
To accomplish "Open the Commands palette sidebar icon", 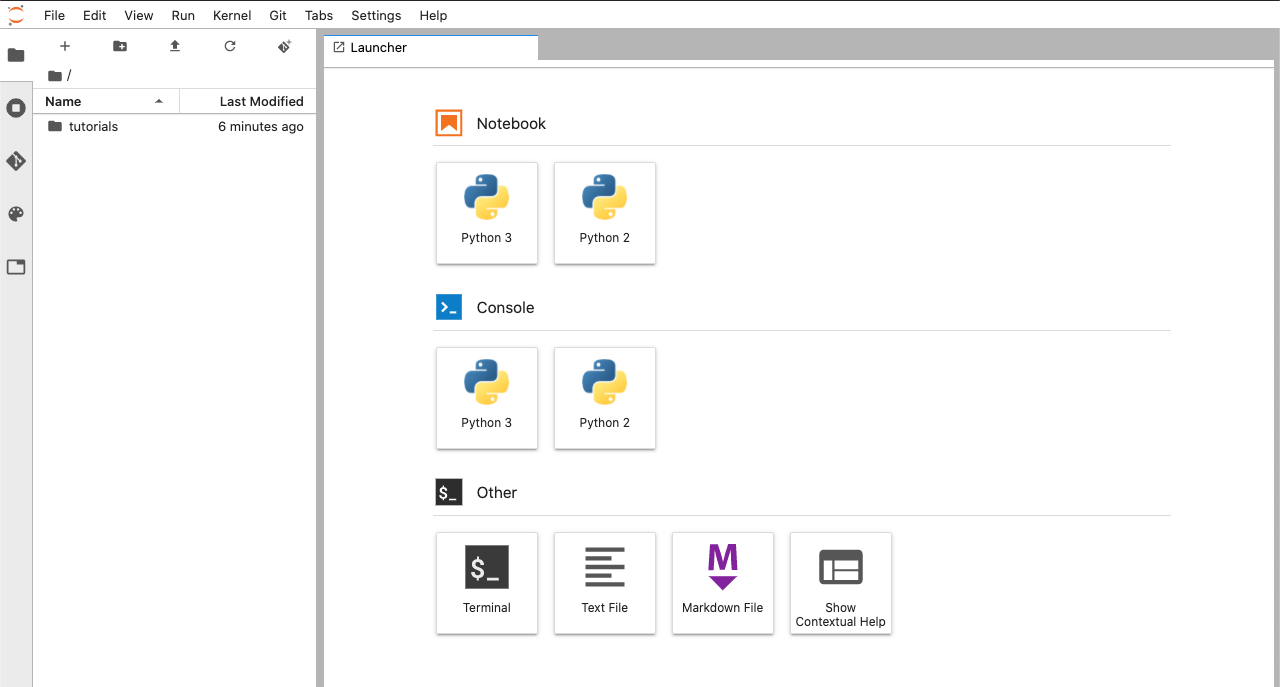I will click(16, 214).
